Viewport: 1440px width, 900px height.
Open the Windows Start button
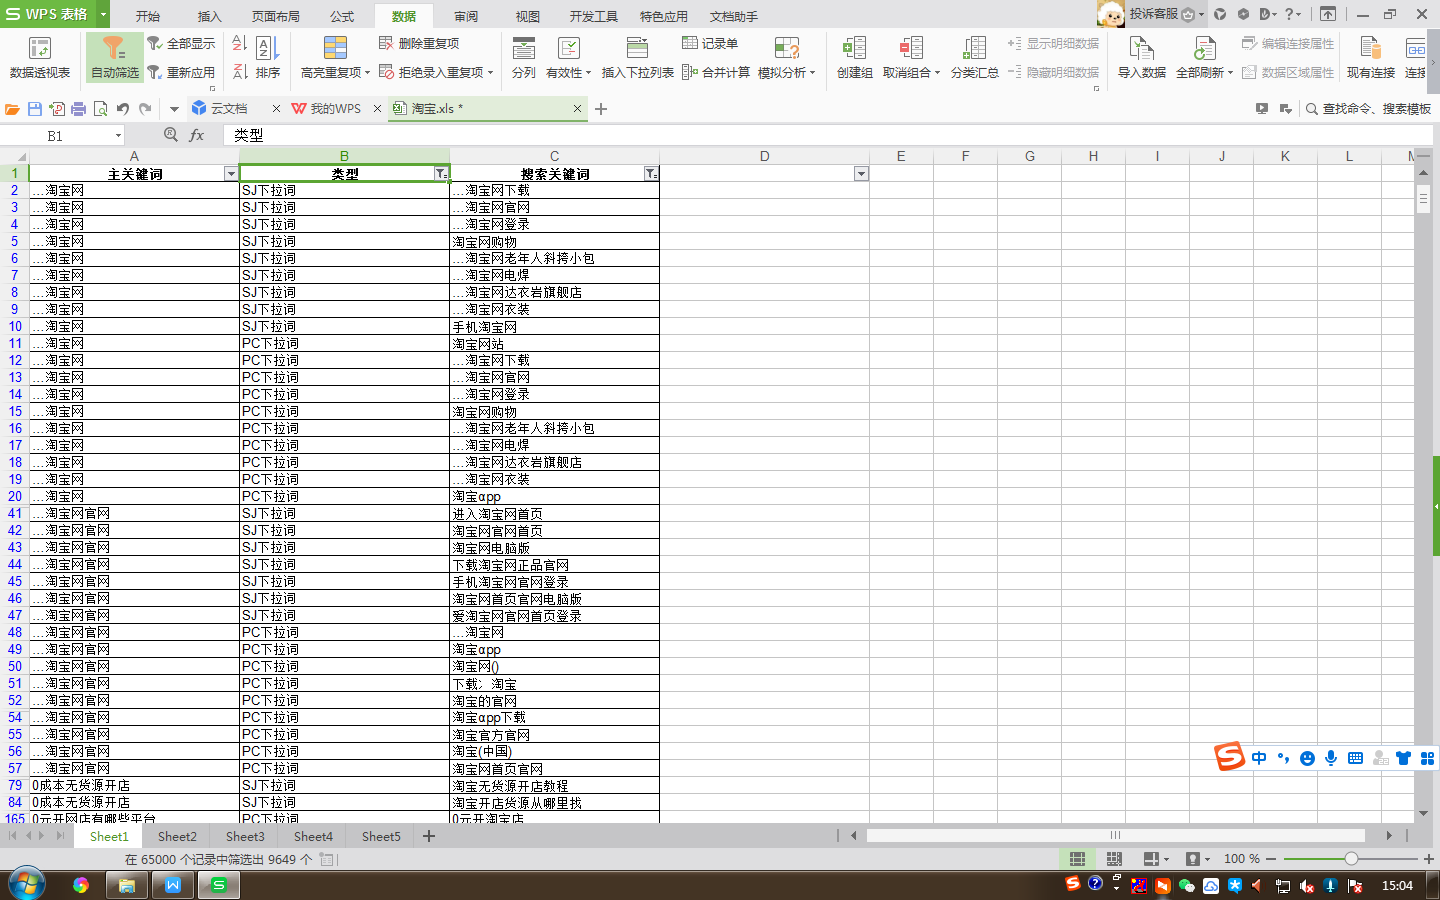point(26,884)
